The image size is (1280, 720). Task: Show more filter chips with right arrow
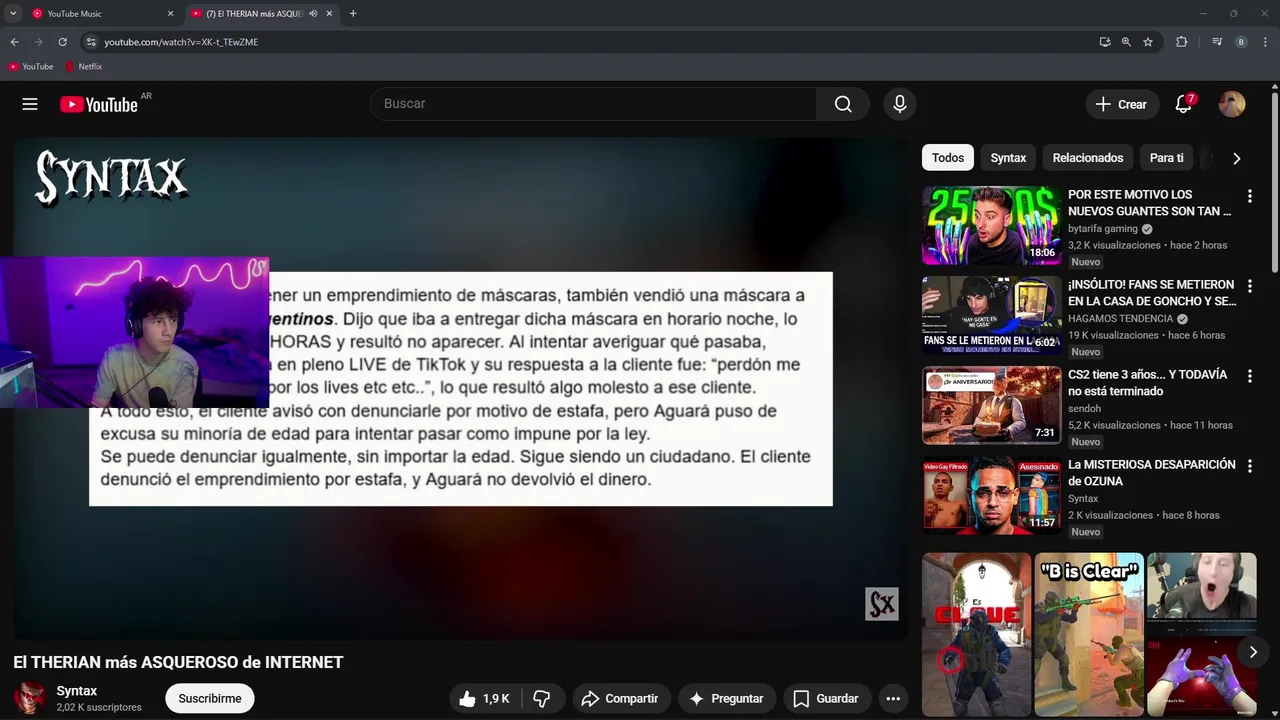coord(1237,158)
